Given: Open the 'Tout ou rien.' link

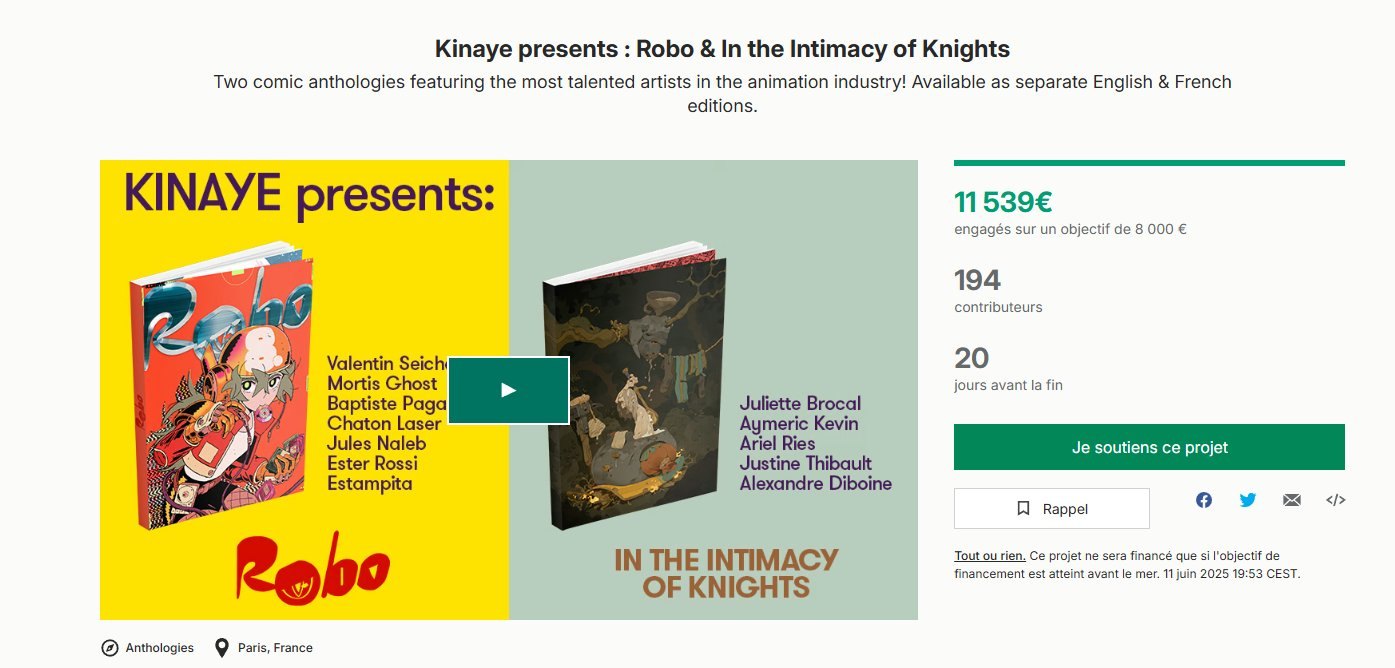Looking at the screenshot, I should click(x=989, y=556).
